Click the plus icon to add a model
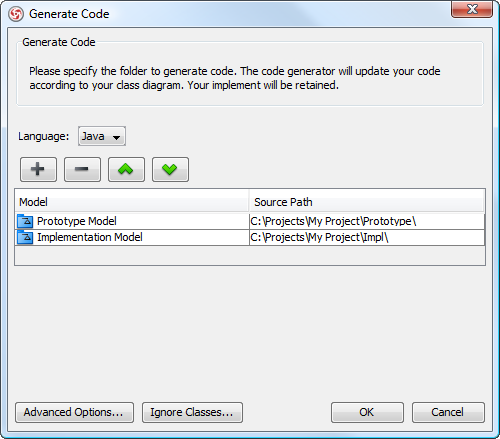Image resolution: width=500 pixels, height=439 pixels. tap(38, 169)
